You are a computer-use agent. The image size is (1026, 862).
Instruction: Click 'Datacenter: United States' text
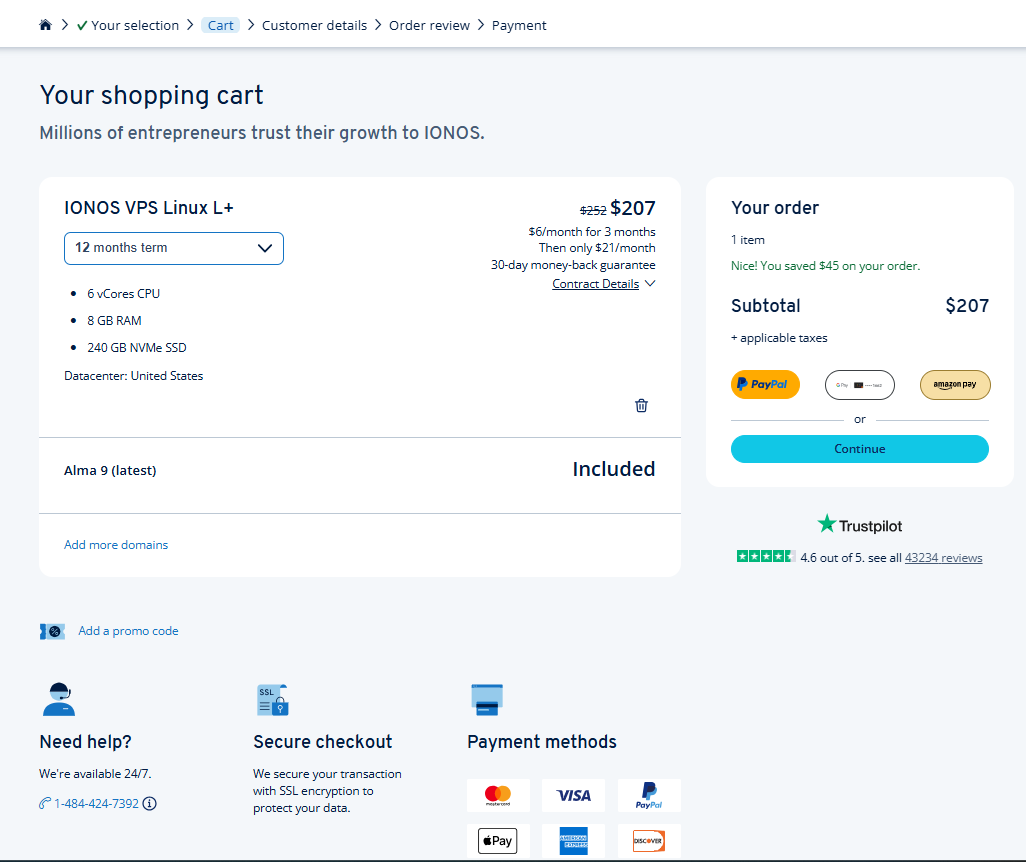point(133,376)
